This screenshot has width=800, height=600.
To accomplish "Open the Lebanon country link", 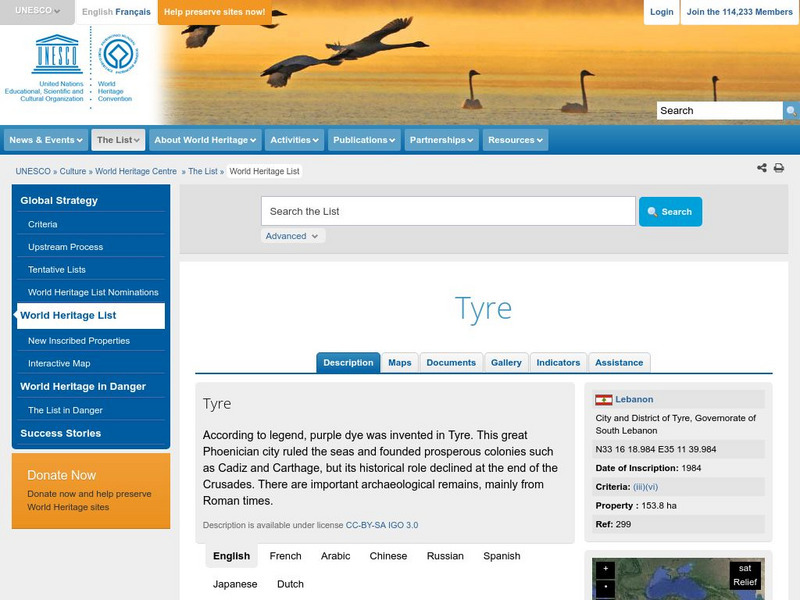I will (x=634, y=399).
